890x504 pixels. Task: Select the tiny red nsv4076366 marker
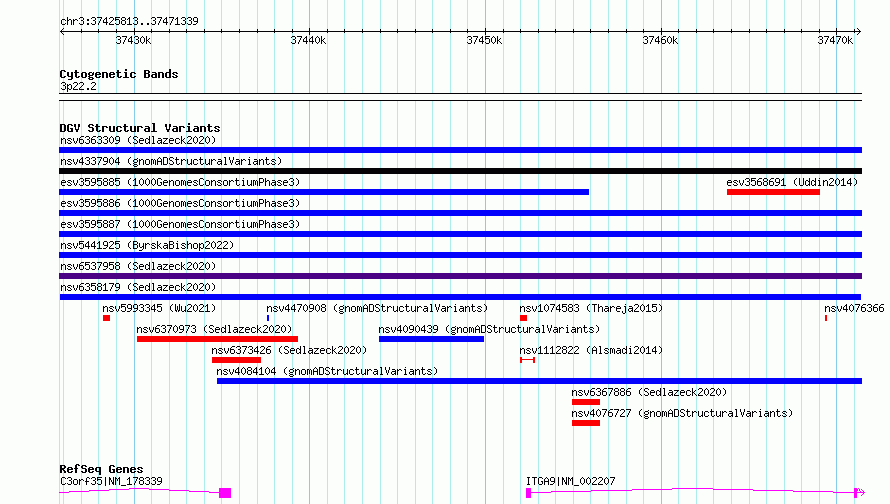click(x=826, y=318)
